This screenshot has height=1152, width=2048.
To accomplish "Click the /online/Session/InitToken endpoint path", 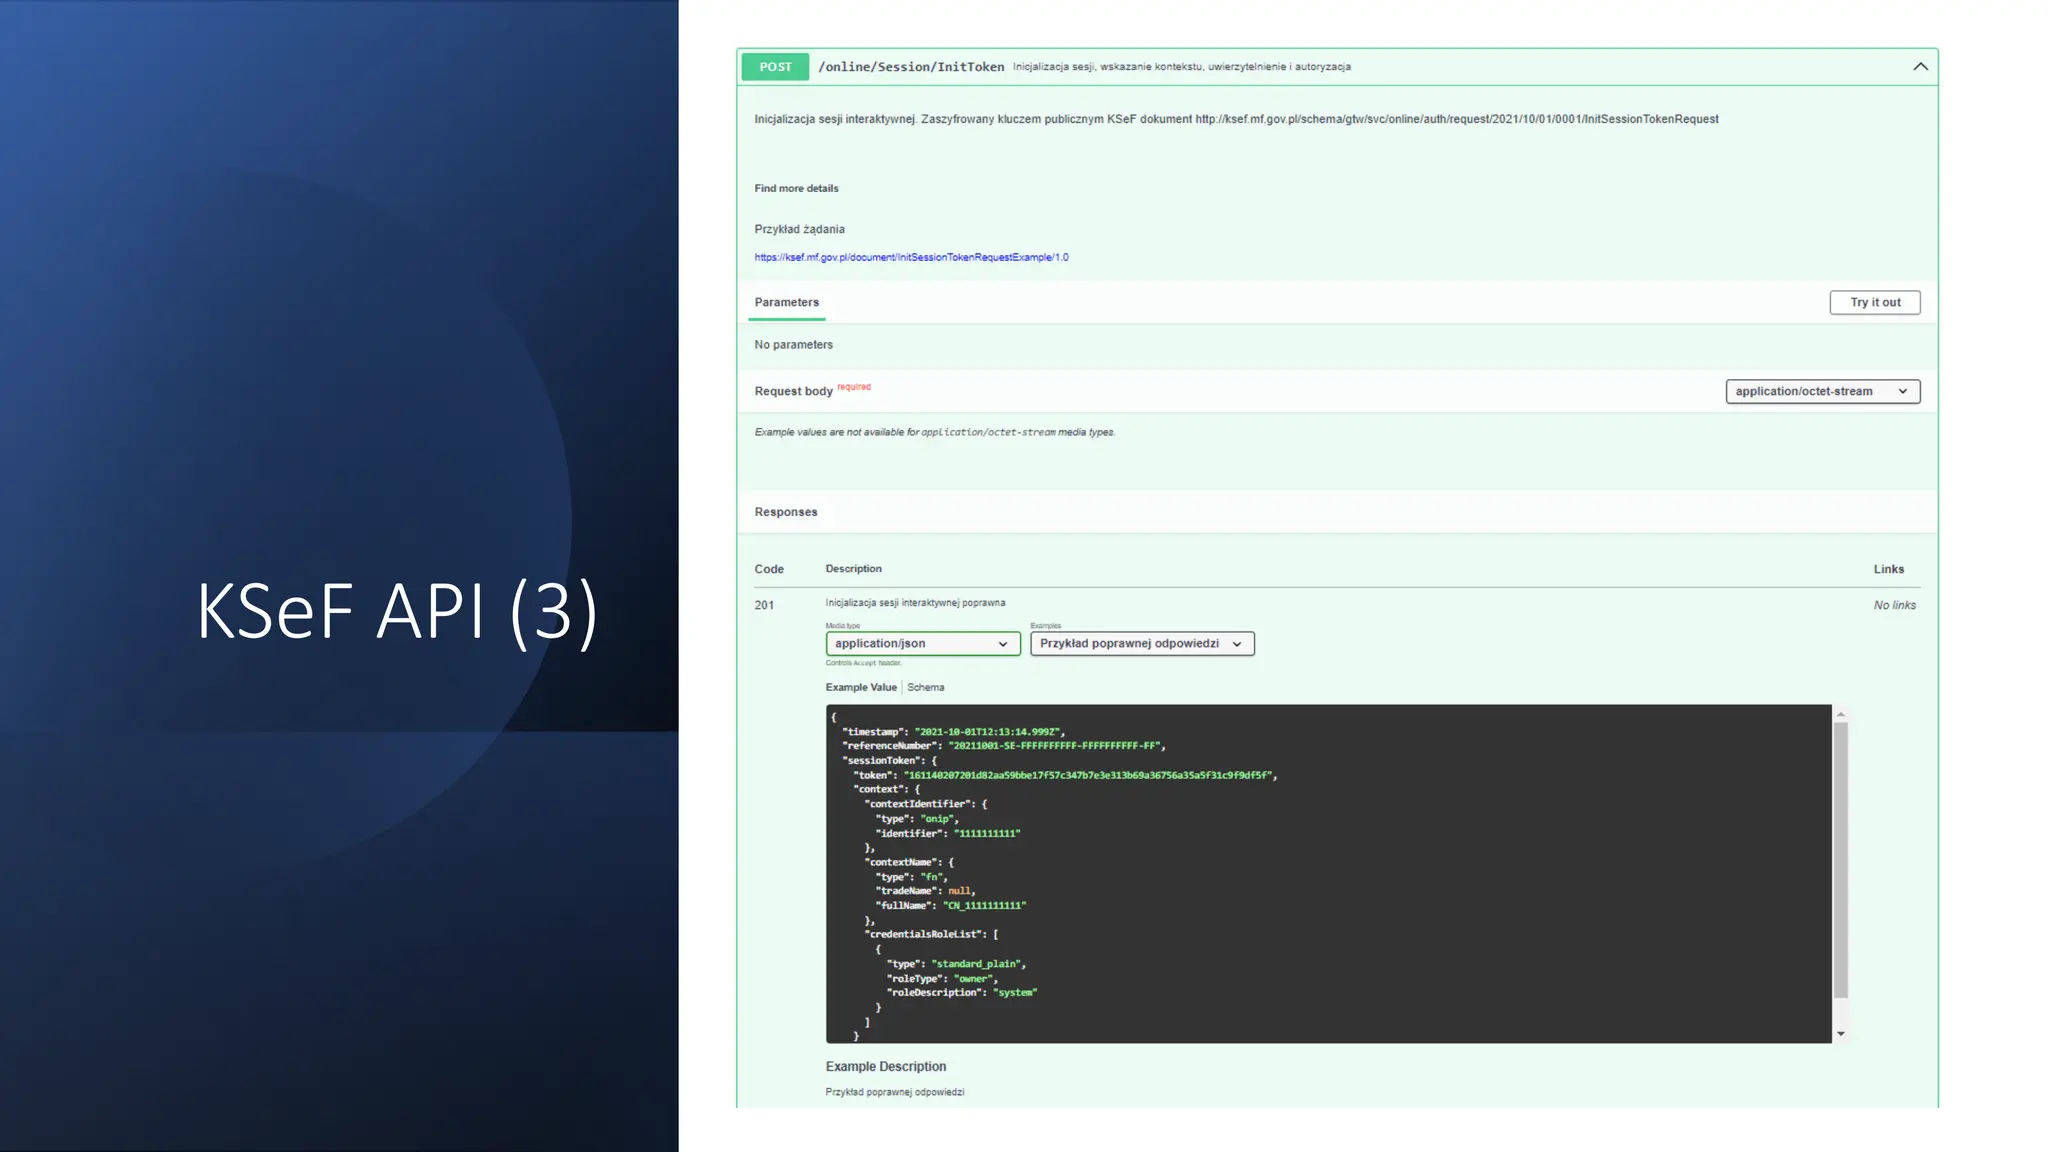I will [x=911, y=67].
